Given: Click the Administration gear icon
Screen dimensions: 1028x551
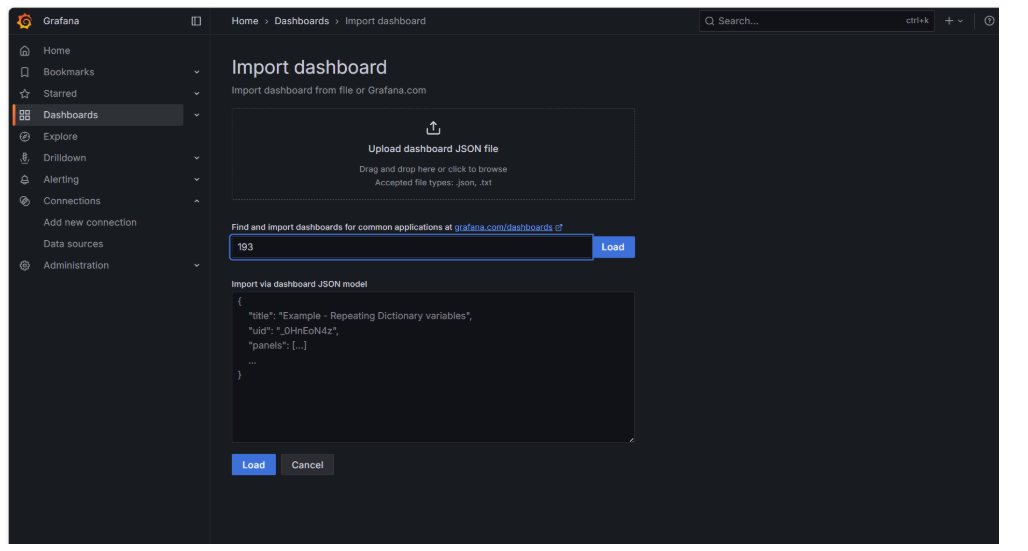Looking at the screenshot, I should (25, 266).
